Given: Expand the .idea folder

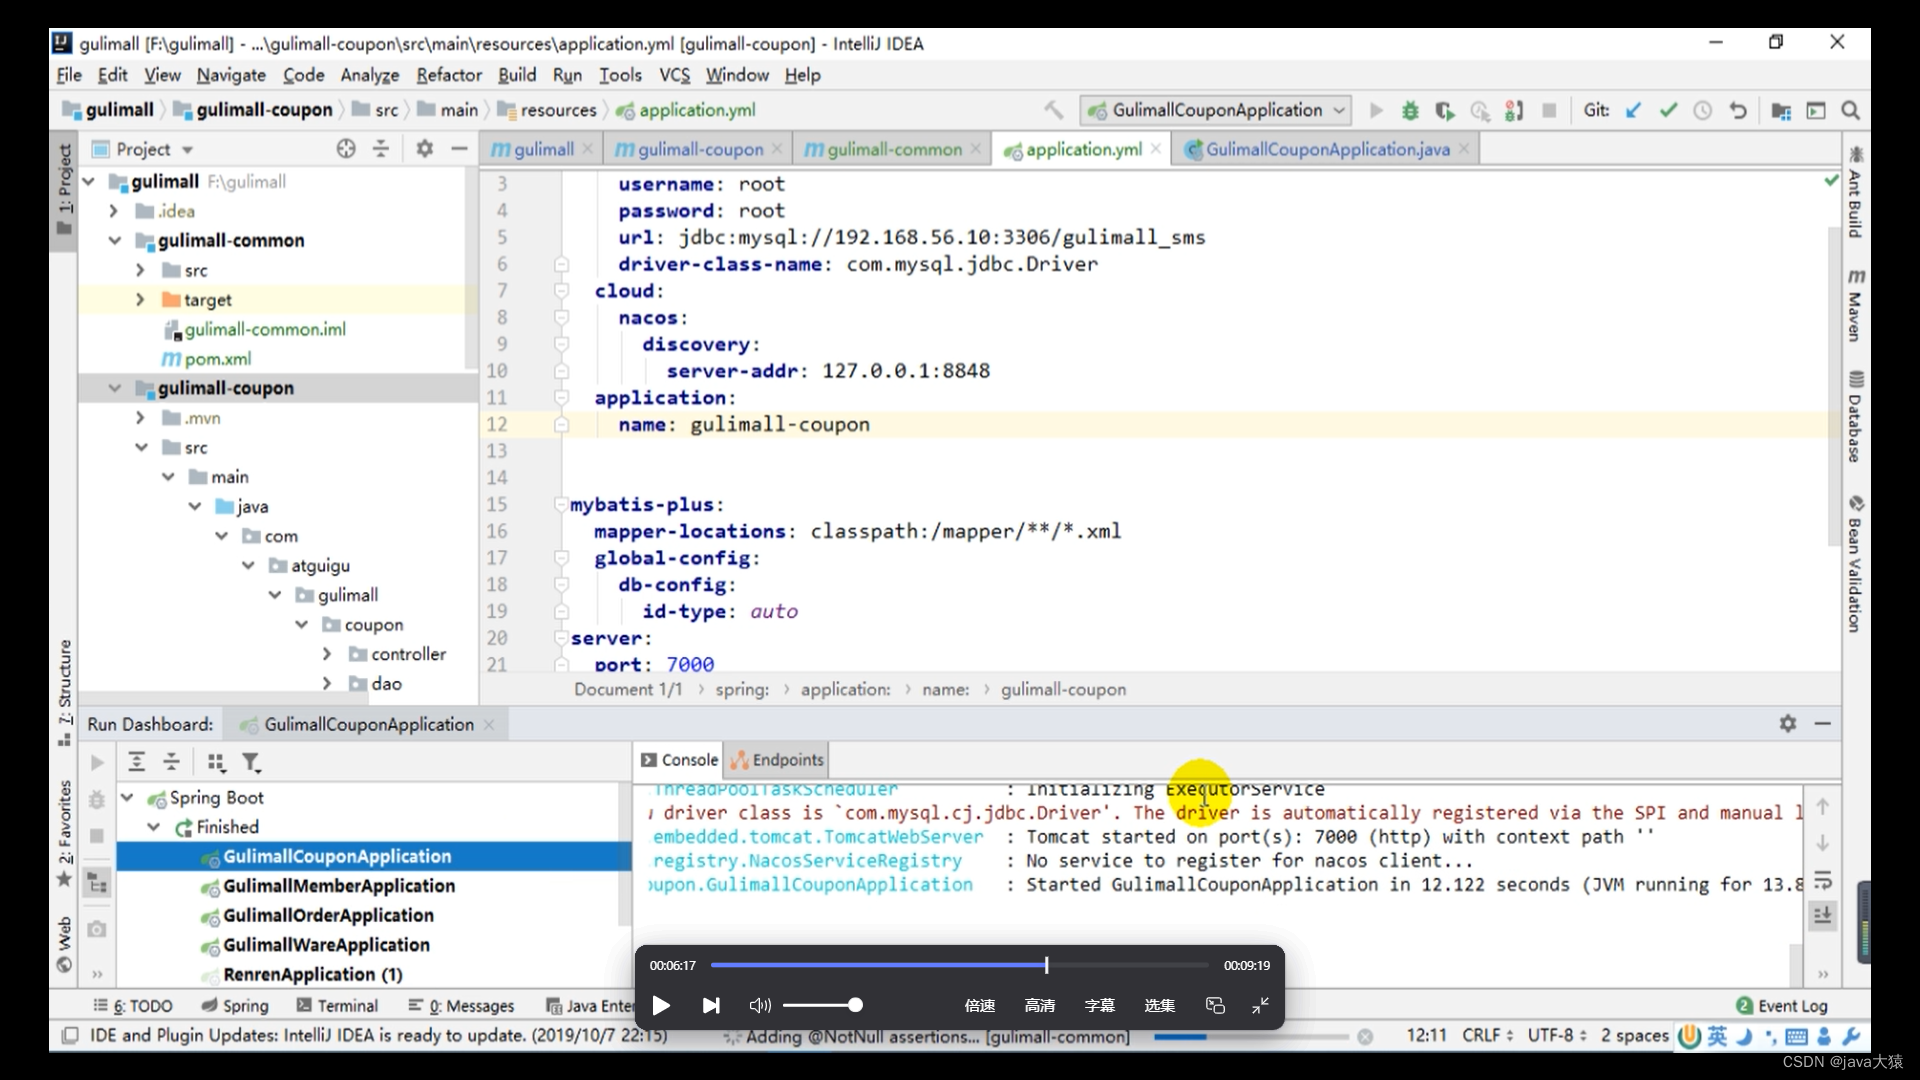Looking at the screenshot, I should click(x=113, y=211).
